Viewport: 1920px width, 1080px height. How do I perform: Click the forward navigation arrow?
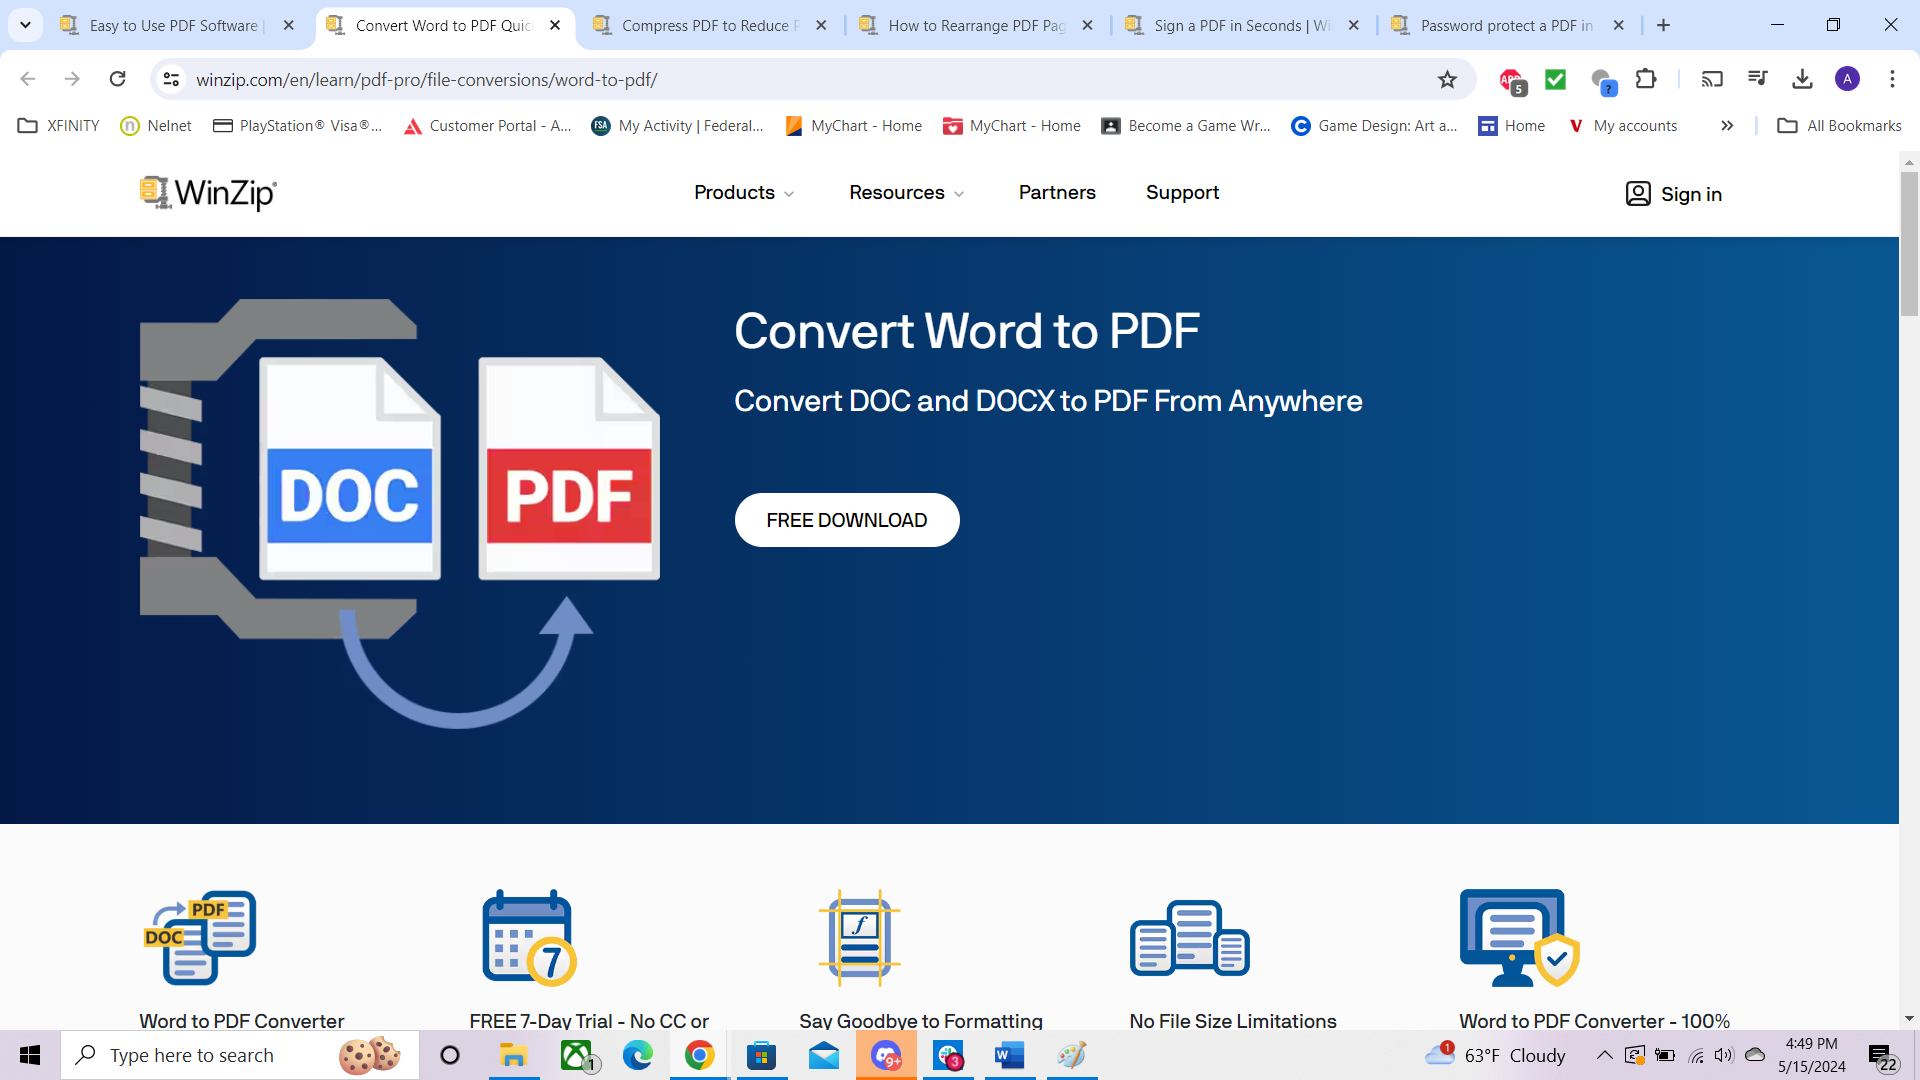pos(72,79)
